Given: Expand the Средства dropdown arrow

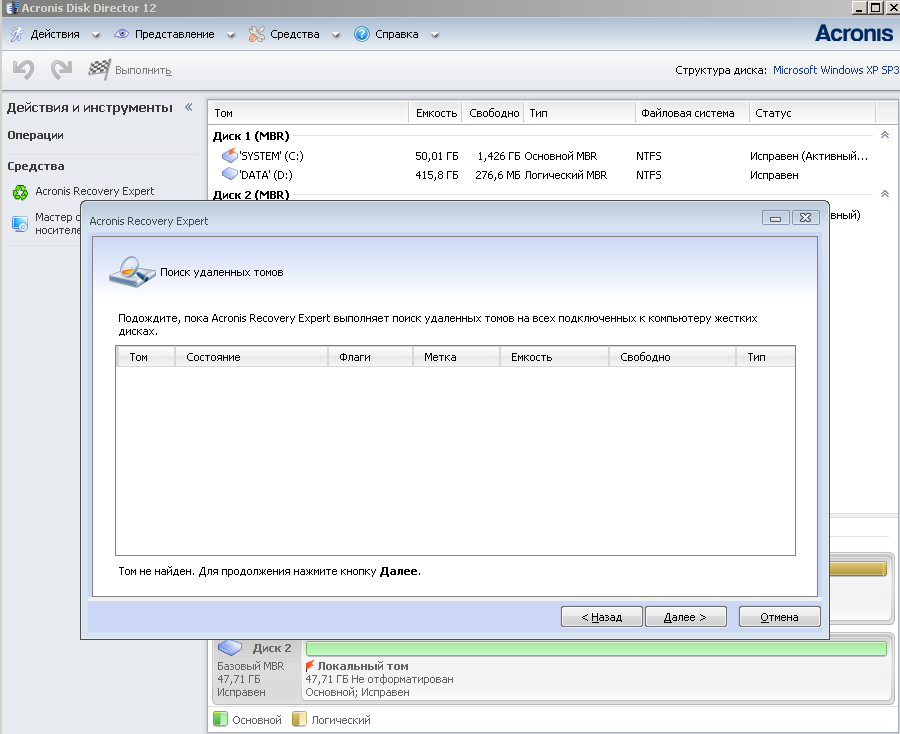Looking at the screenshot, I should pyautogui.click(x=336, y=35).
